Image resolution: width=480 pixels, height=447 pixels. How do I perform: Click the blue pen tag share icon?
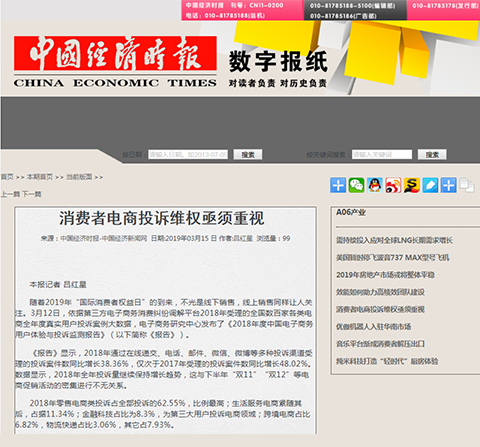coord(430,185)
